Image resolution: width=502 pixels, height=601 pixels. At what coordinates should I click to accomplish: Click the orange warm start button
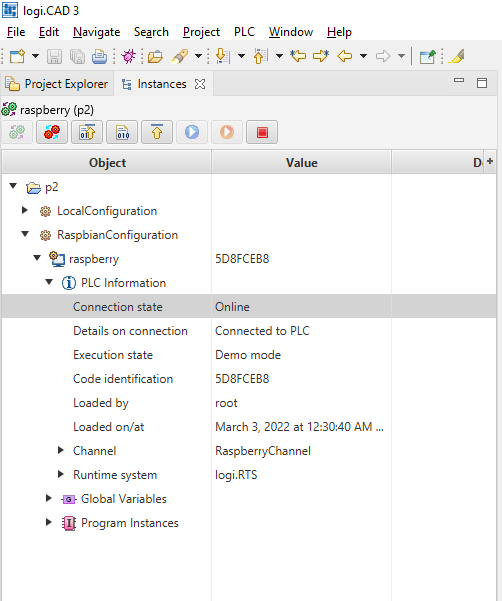[x=227, y=132]
